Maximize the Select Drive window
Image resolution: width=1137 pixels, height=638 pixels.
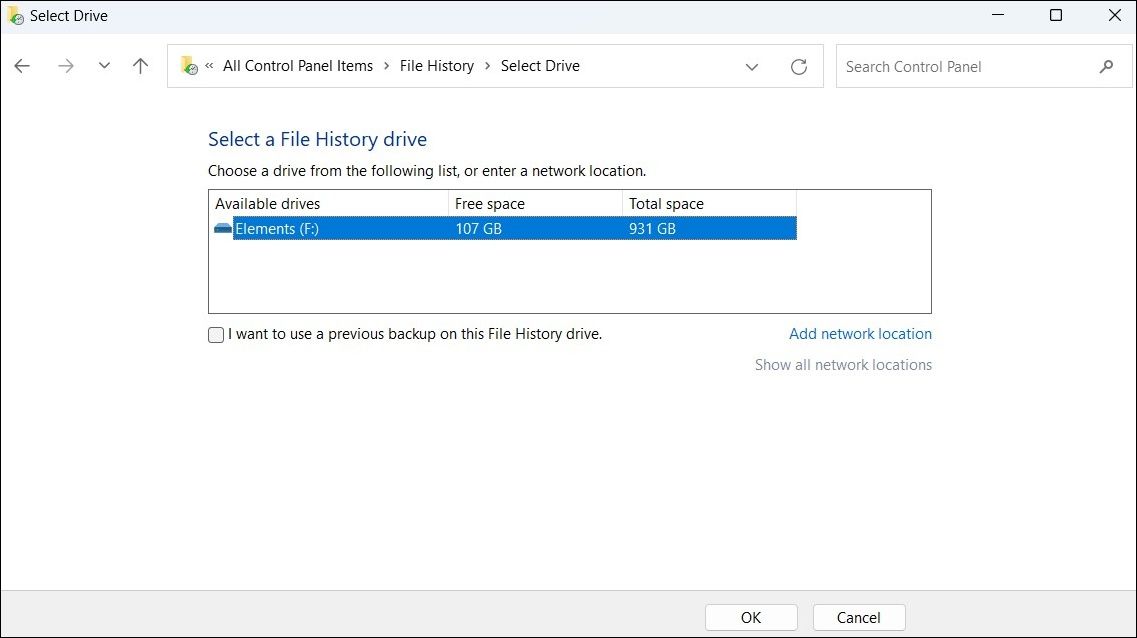click(1056, 15)
